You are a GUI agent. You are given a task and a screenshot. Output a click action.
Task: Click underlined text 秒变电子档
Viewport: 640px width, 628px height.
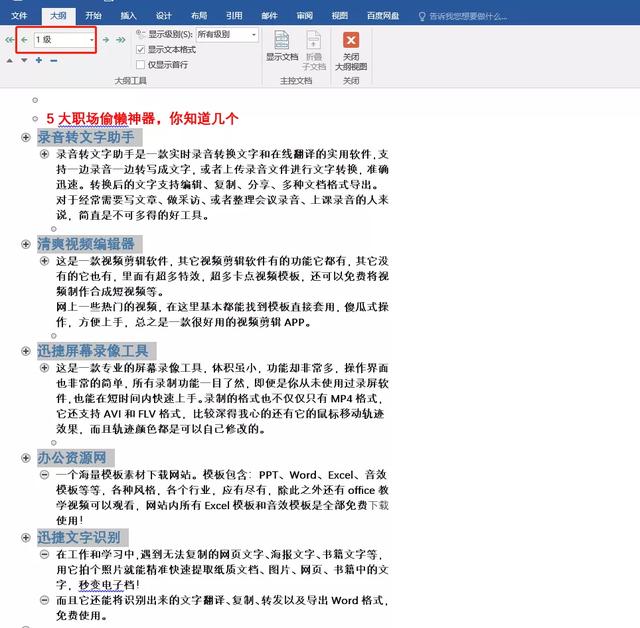pos(107,585)
